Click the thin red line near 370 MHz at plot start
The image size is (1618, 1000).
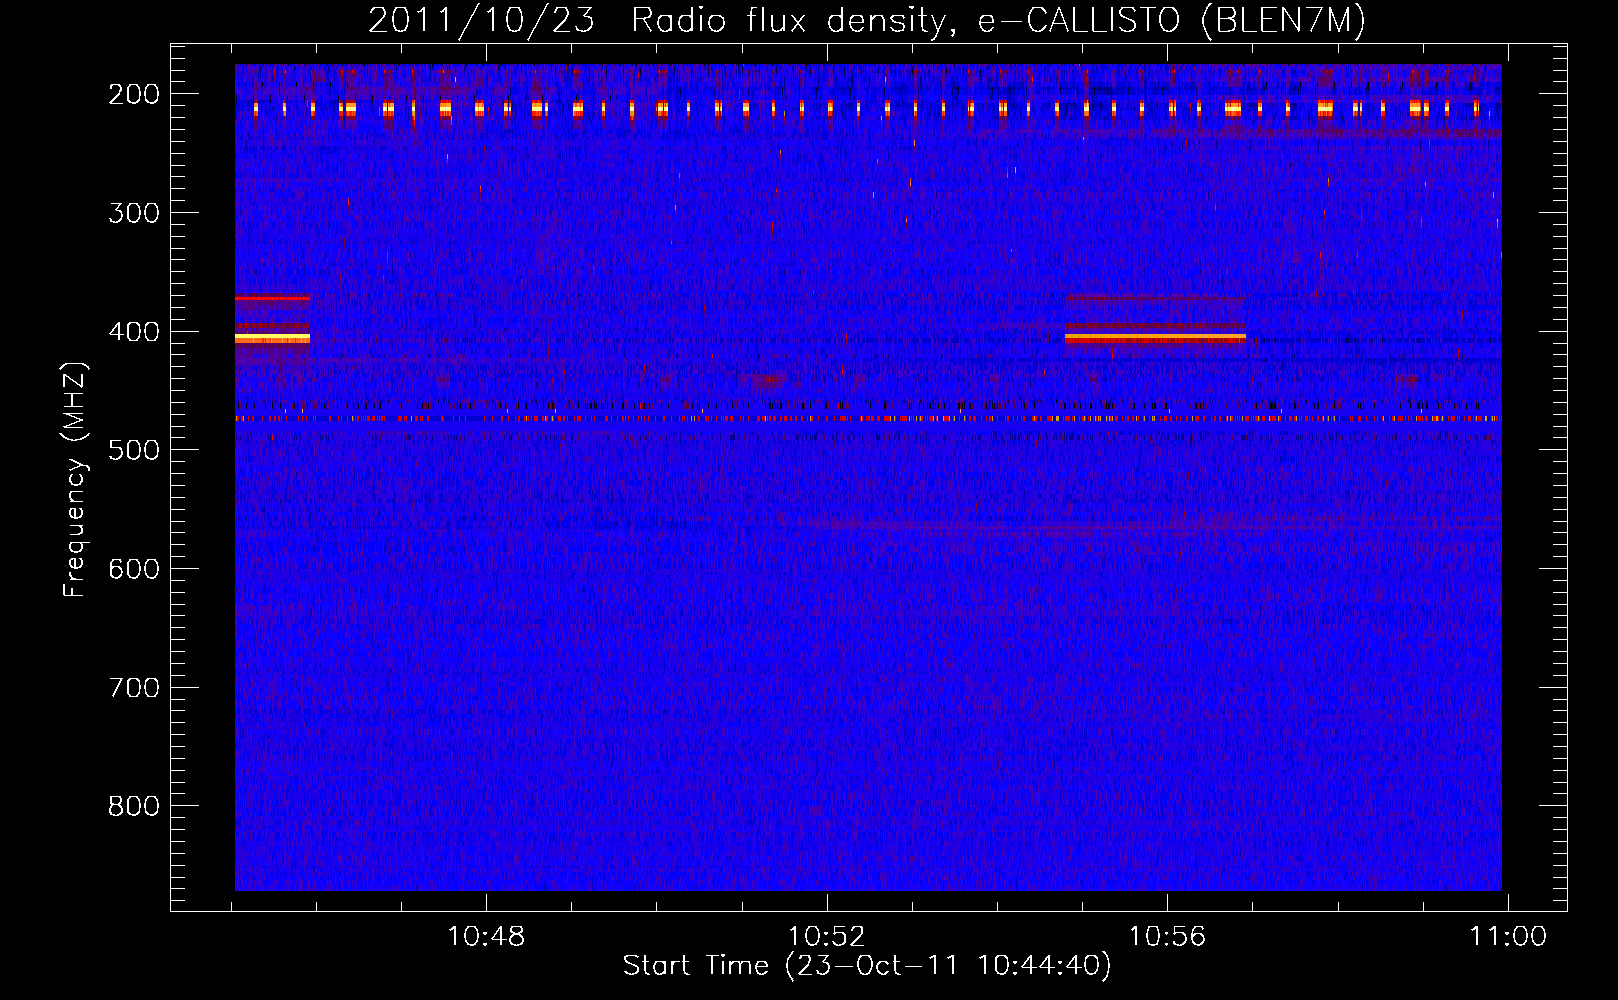pos(272,298)
